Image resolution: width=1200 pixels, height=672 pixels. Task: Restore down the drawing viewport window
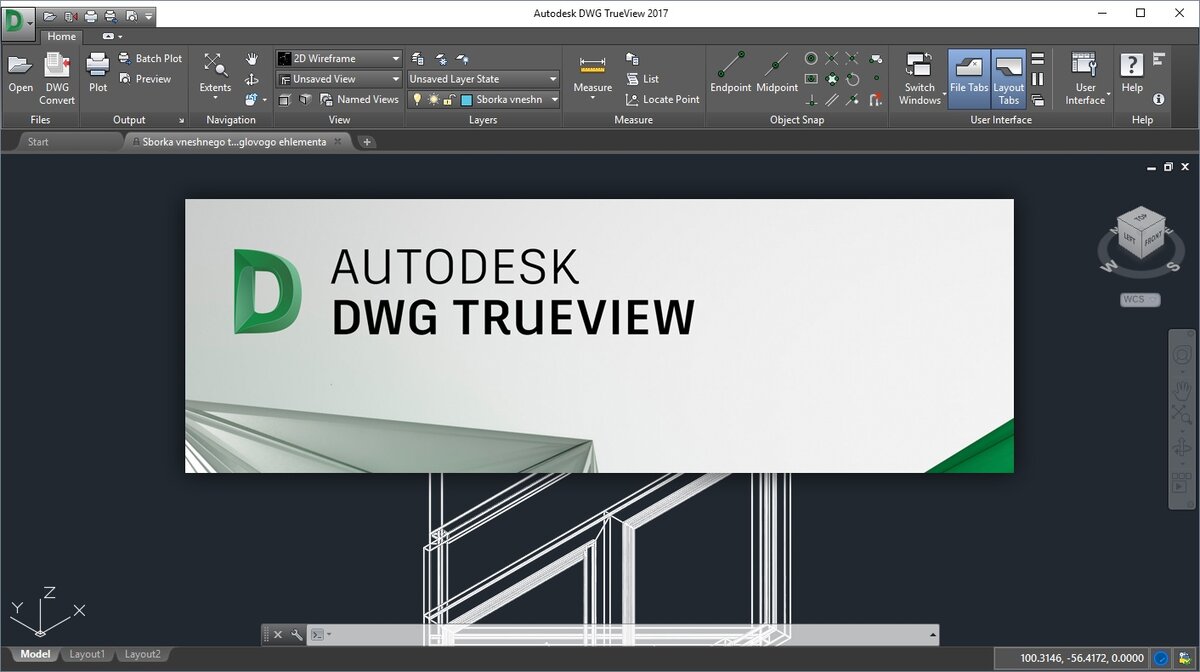point(1167,167)
